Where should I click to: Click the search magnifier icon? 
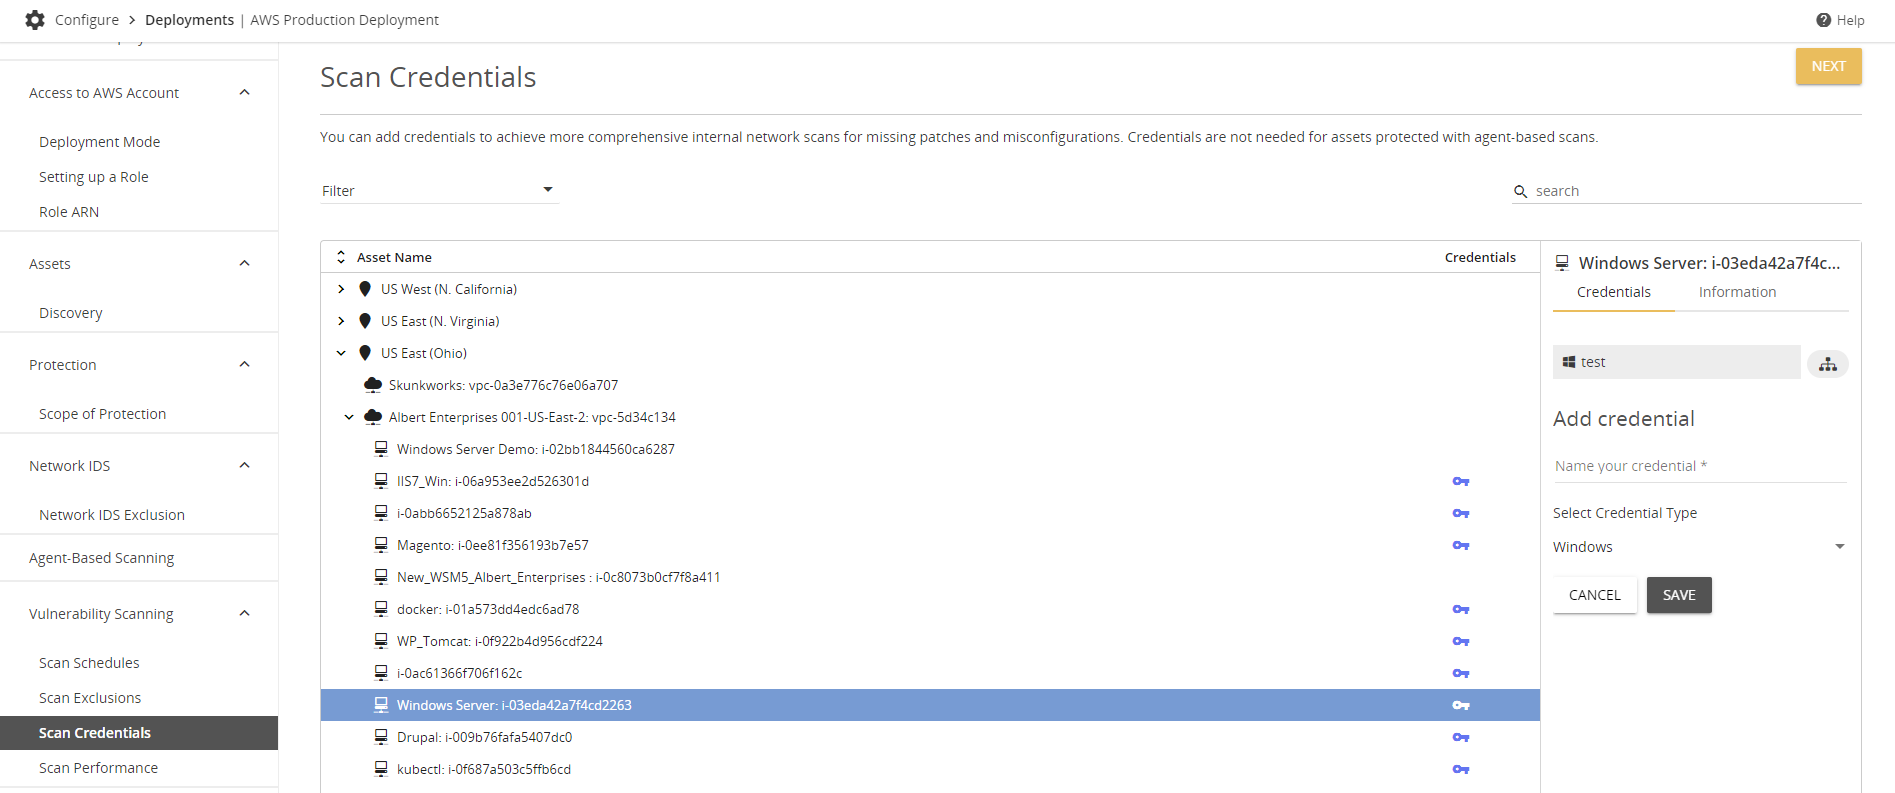click(1521, 191)
